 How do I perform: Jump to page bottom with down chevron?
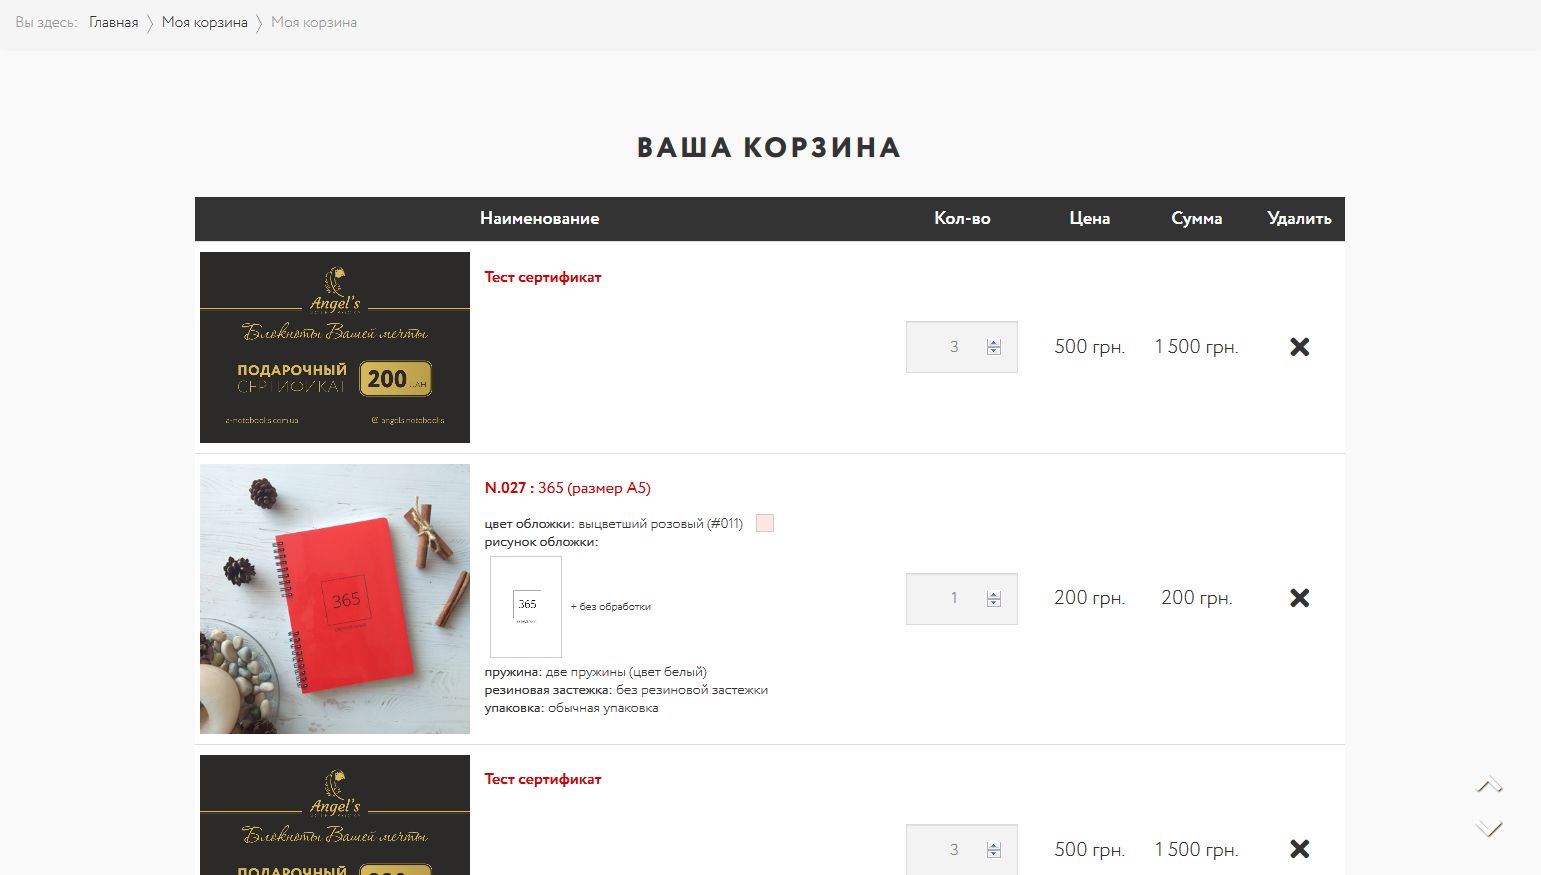tap(1489, 828)
